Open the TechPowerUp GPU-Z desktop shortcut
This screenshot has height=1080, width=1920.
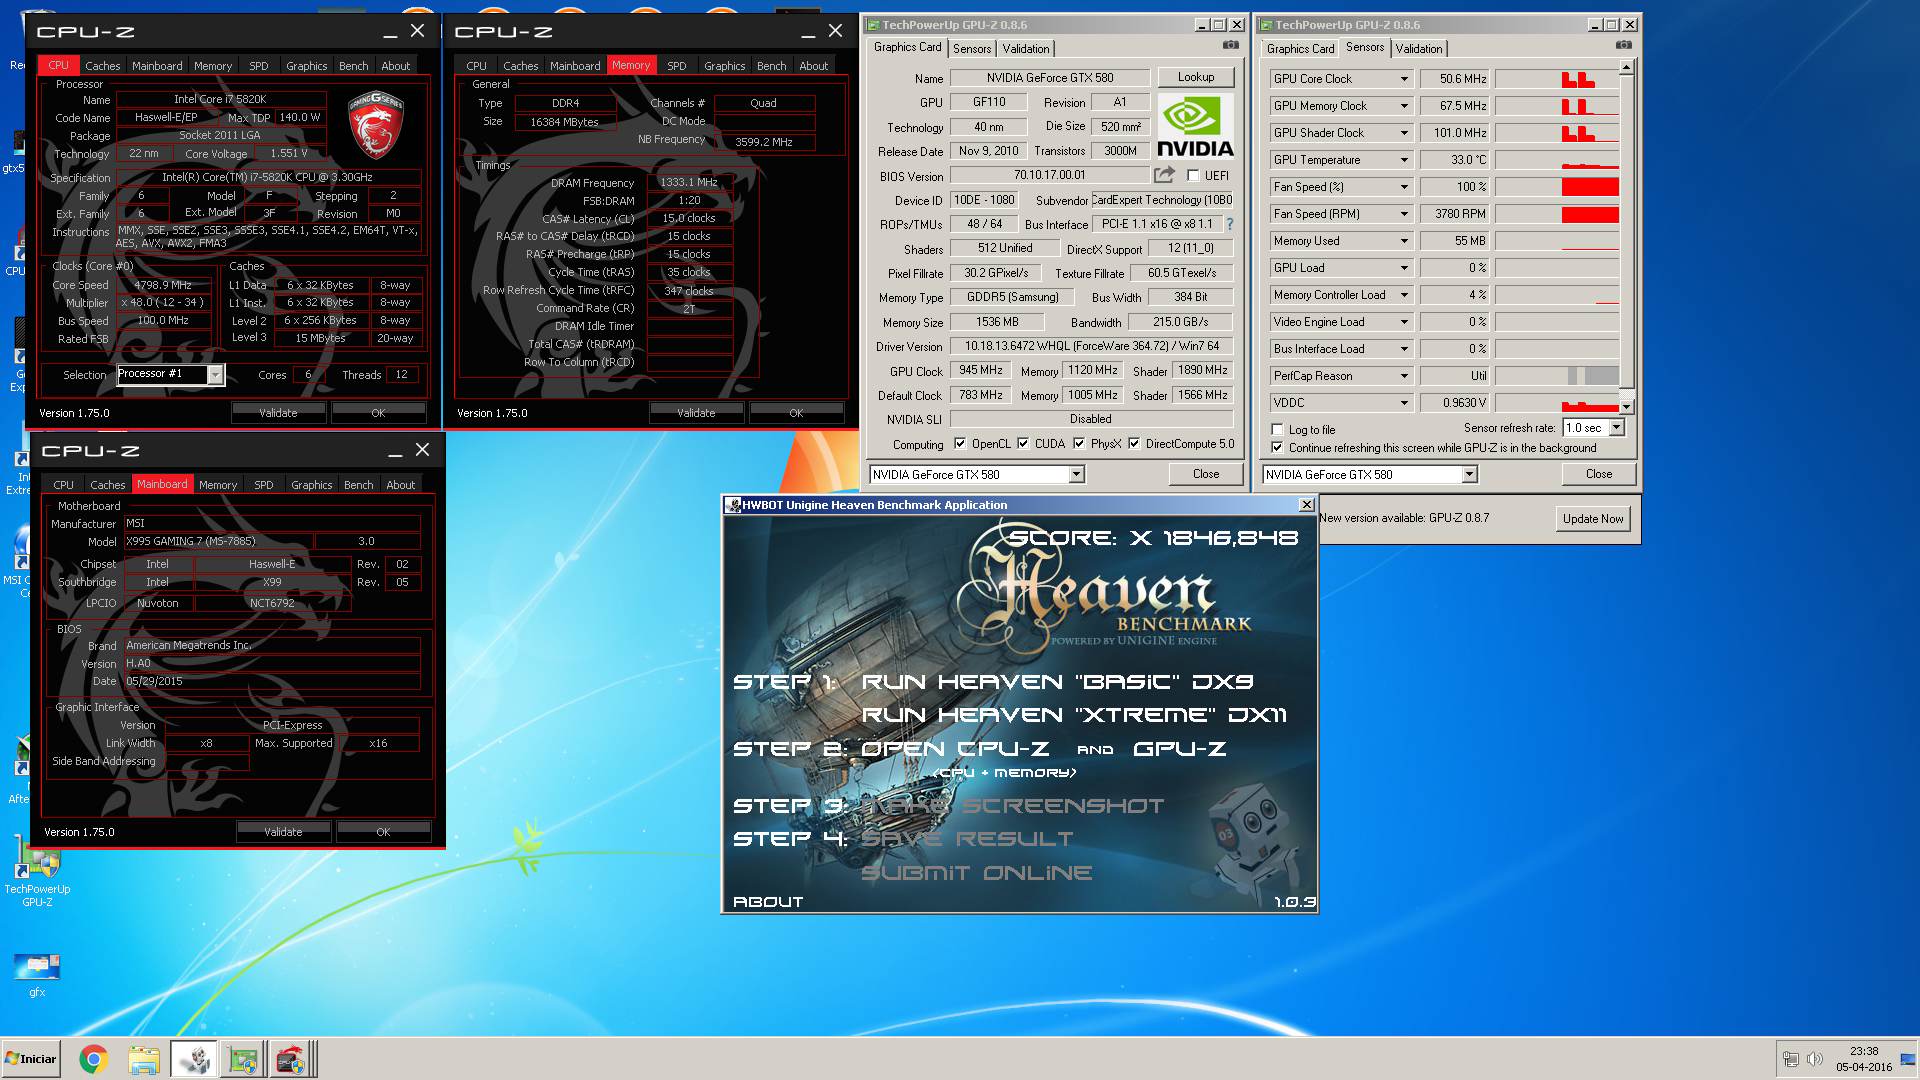(37, 872)
